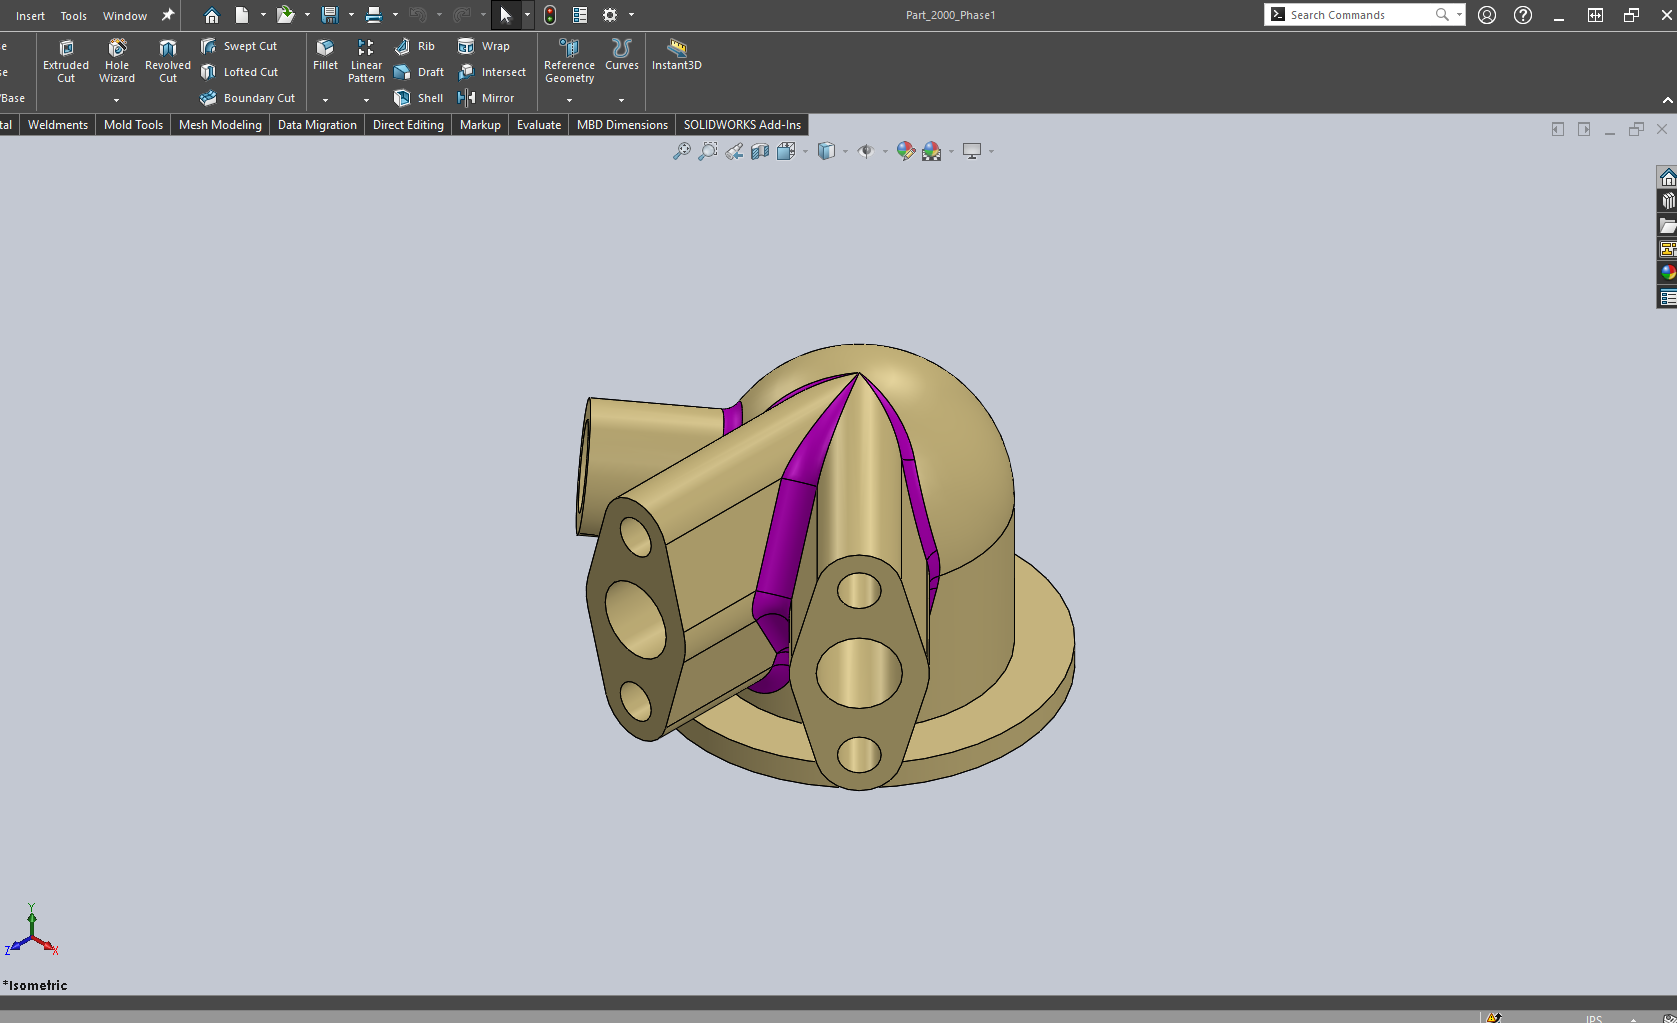The image size is (1677, 1023).
Task: Pick the Shell feature tool
Action: [x=419, y=98]
